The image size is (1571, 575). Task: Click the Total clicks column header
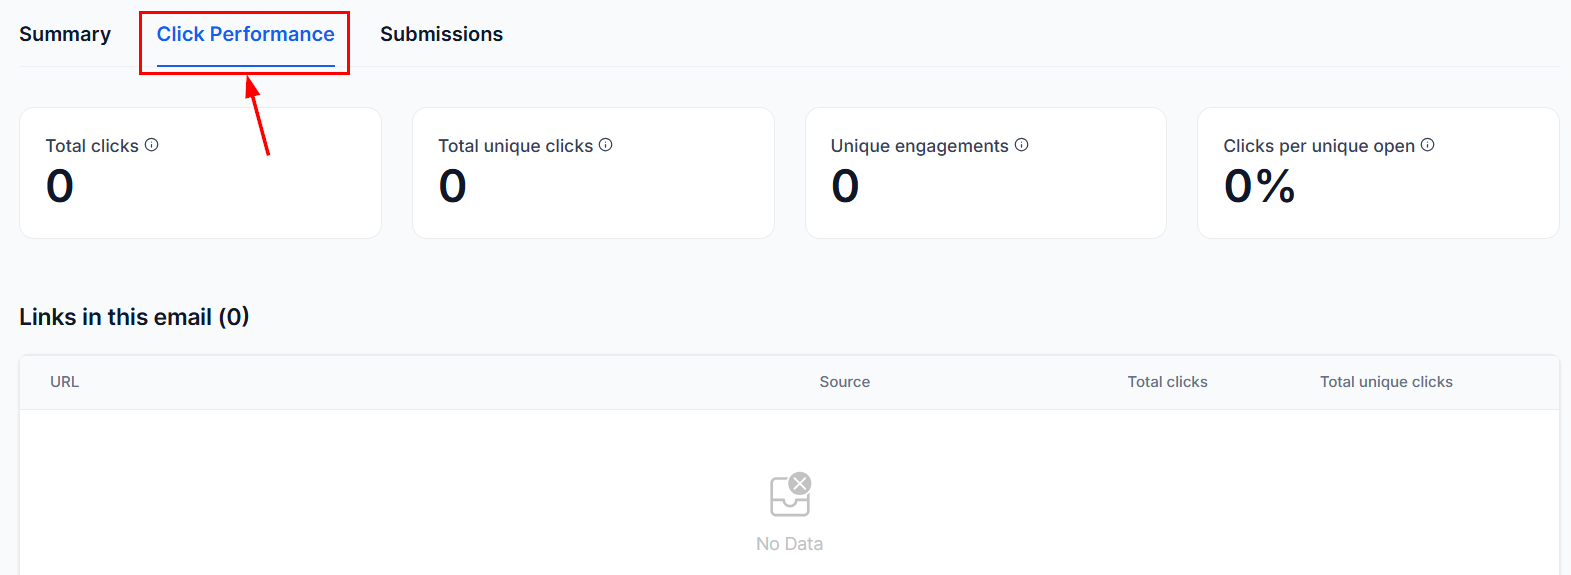tap(1167, 382)
